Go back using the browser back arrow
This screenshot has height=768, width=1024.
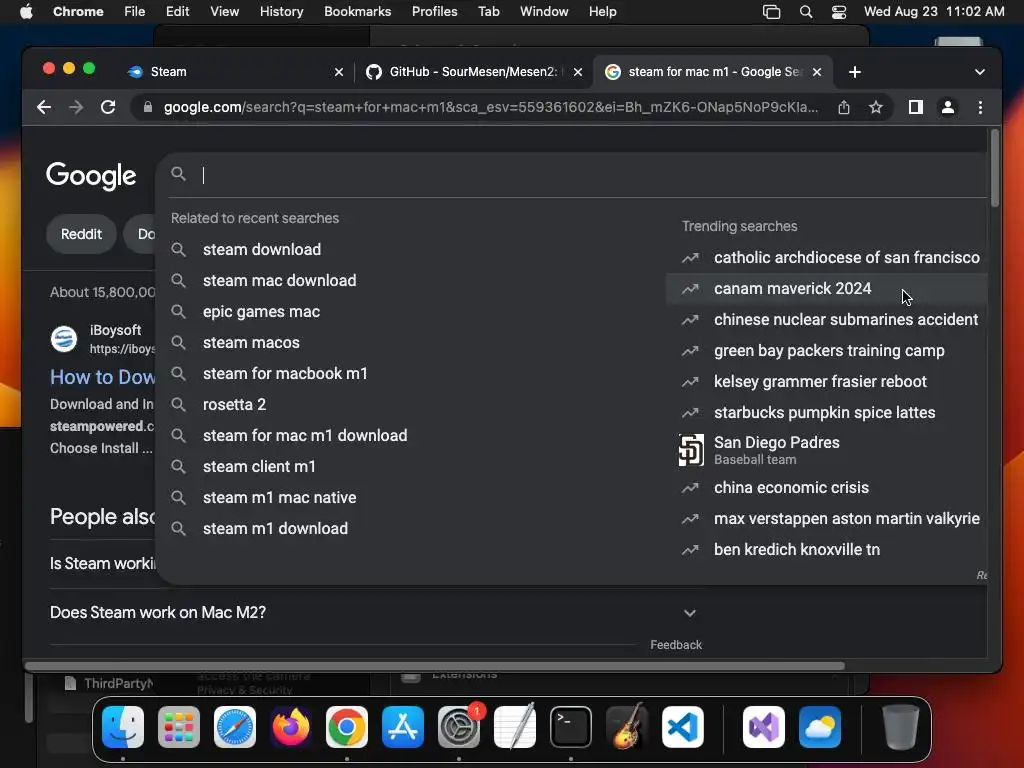pos(44,107)
